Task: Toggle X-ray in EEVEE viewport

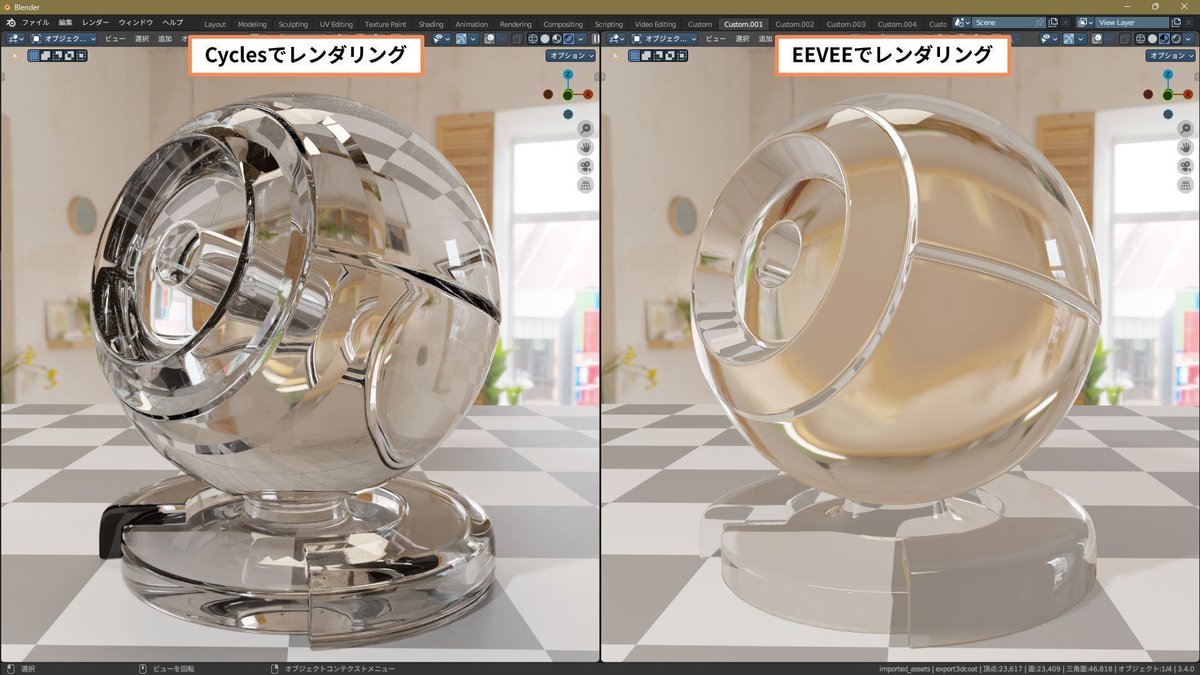Action: 1125,39
